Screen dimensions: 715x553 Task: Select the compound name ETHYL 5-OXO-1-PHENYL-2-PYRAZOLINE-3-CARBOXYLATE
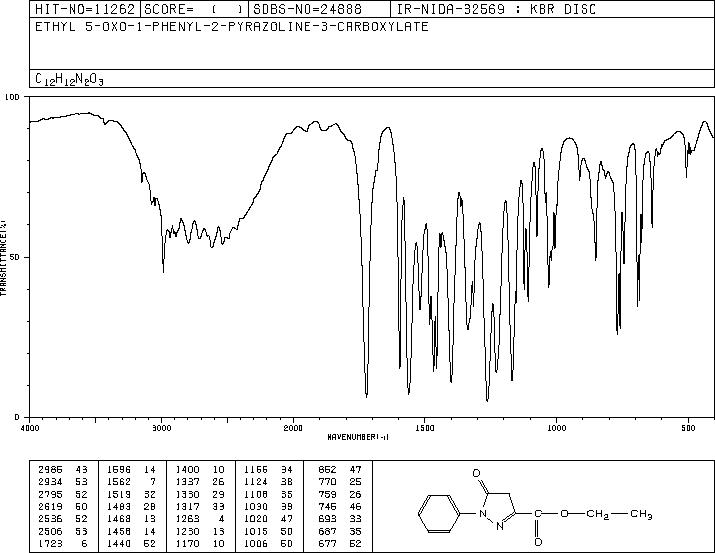(x=232, y=27)
